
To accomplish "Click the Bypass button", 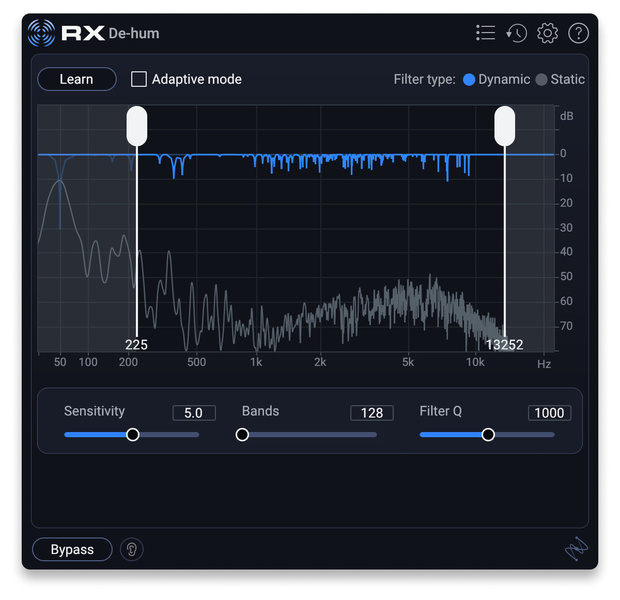I will click(72, 549).
